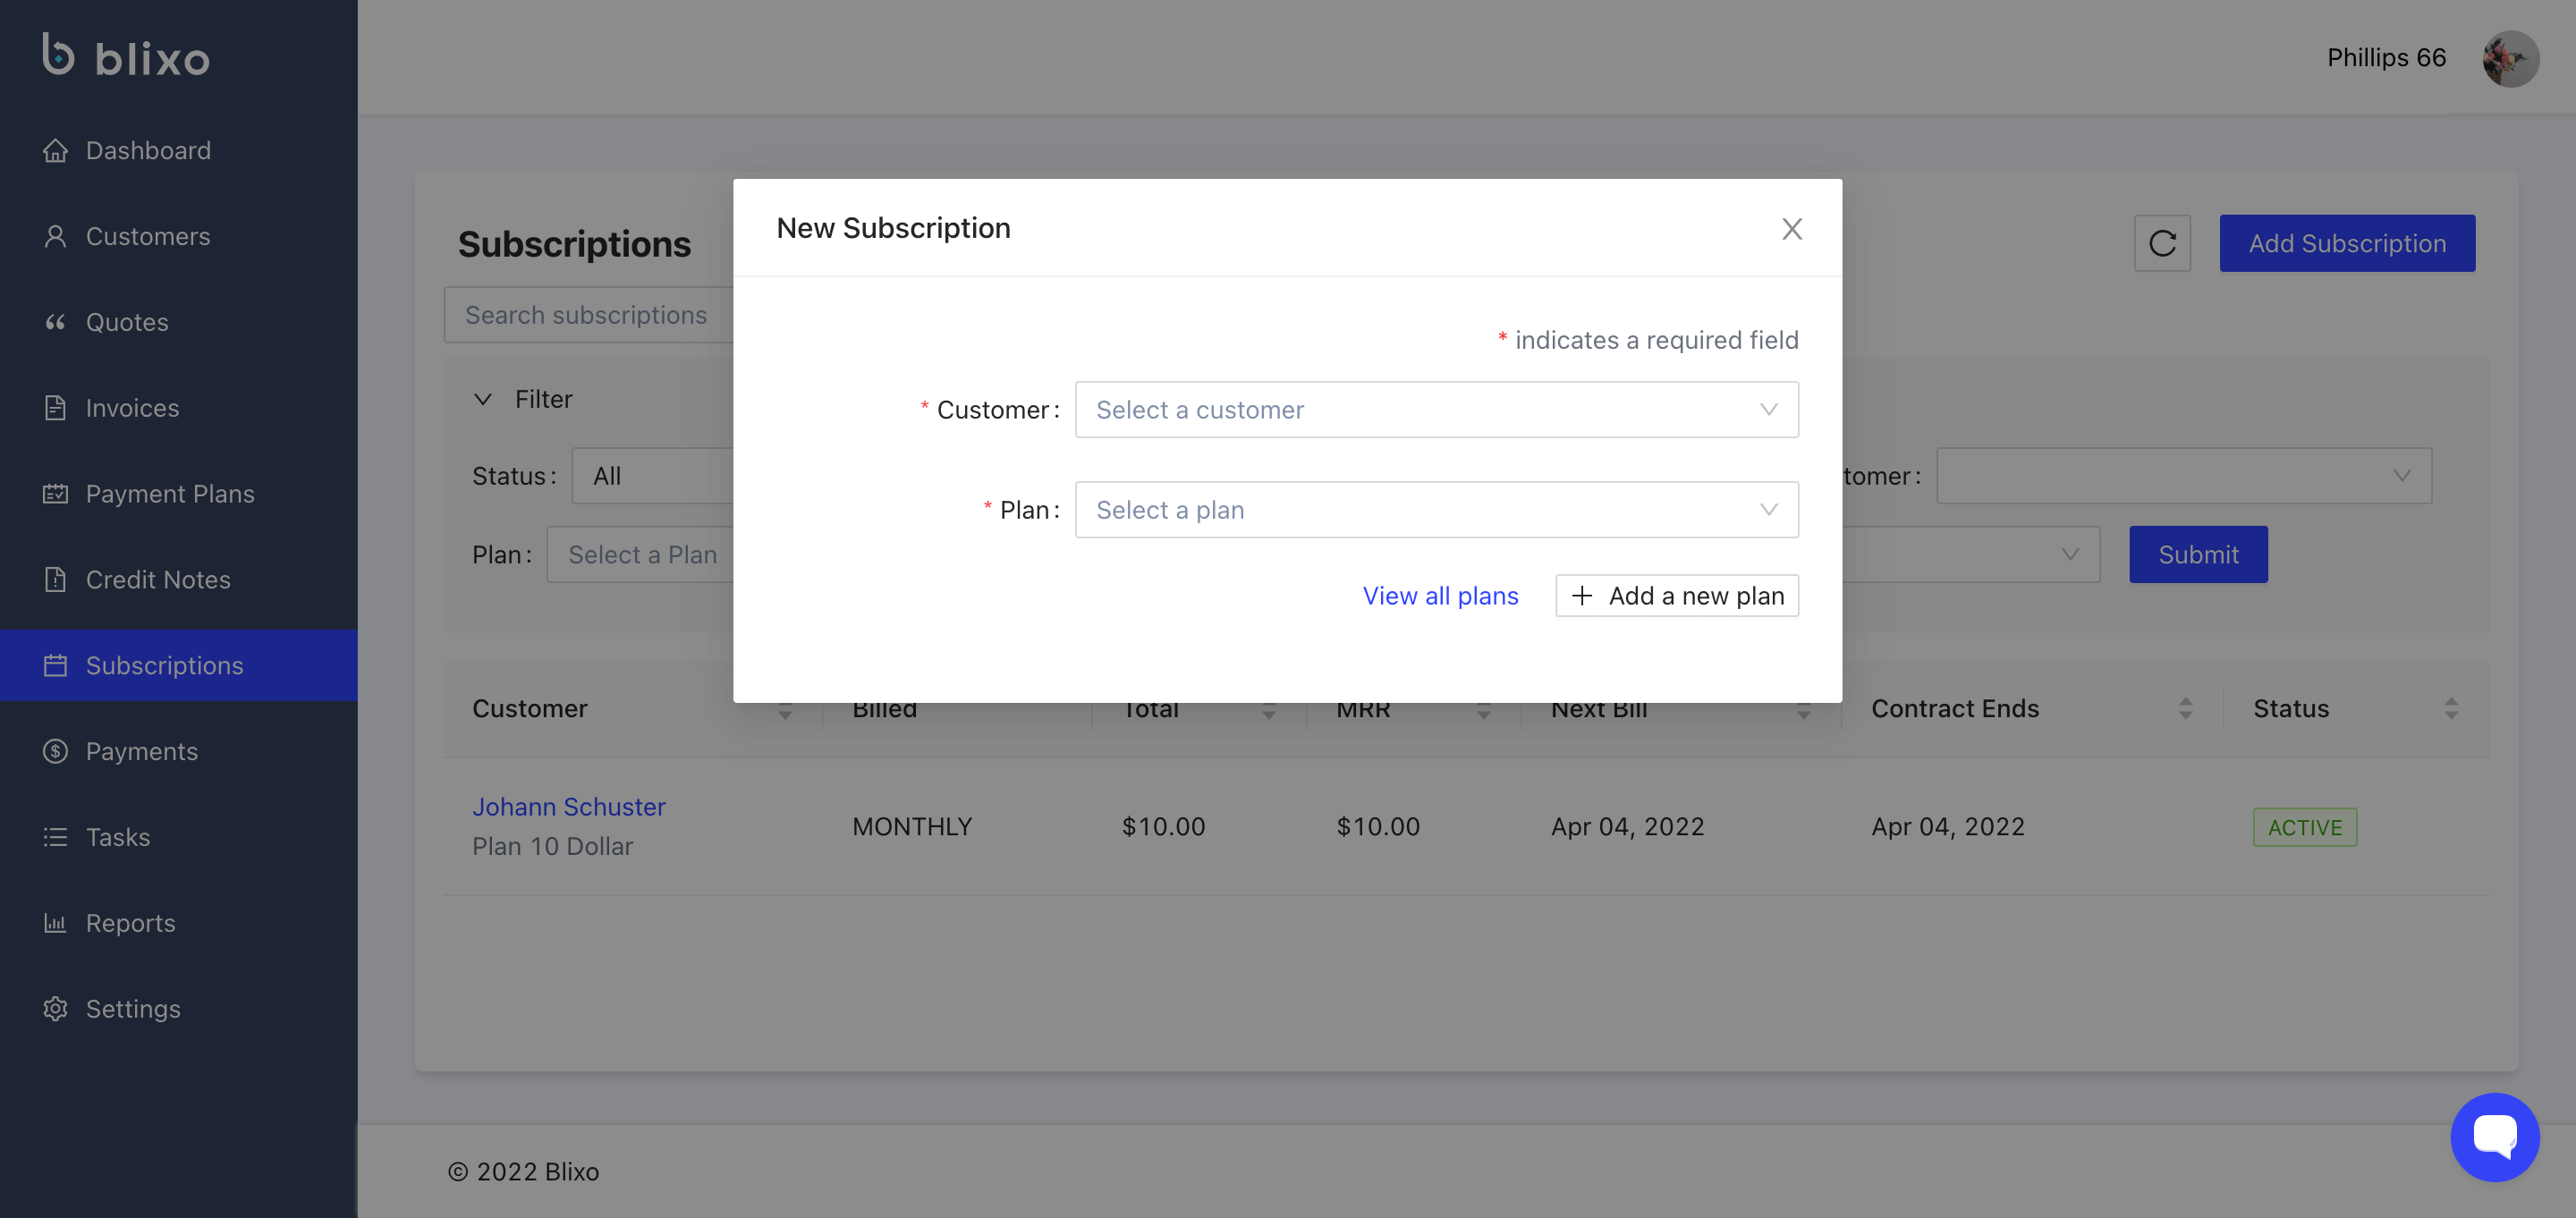Collapse the Filter section chevron
This screenshot has width=2576, height=1218.
[483, 399]
